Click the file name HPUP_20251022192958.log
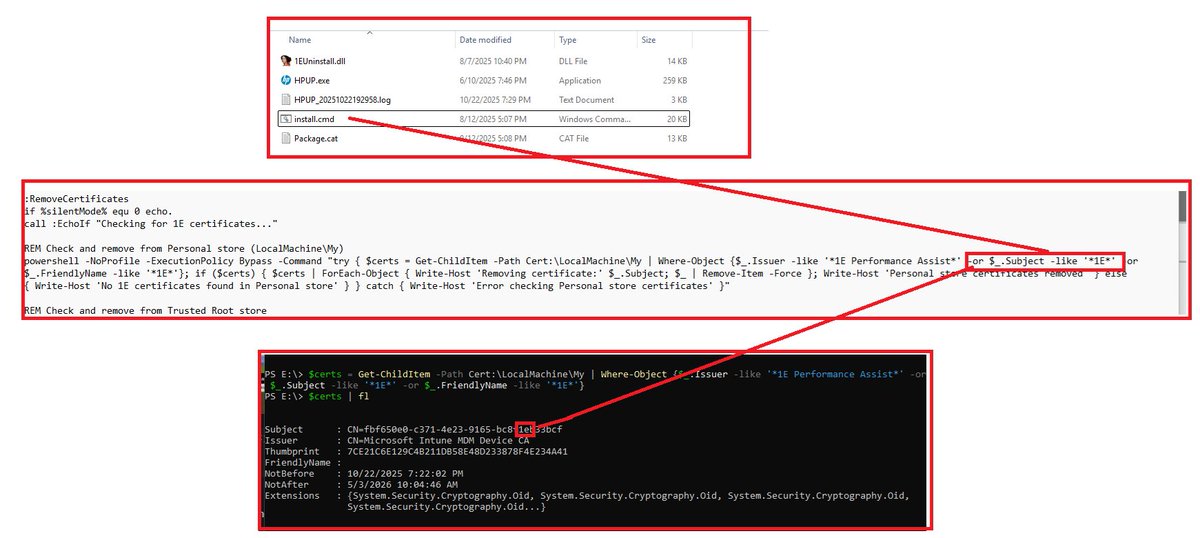This screenshot has height=538, width=1200. 341,99
